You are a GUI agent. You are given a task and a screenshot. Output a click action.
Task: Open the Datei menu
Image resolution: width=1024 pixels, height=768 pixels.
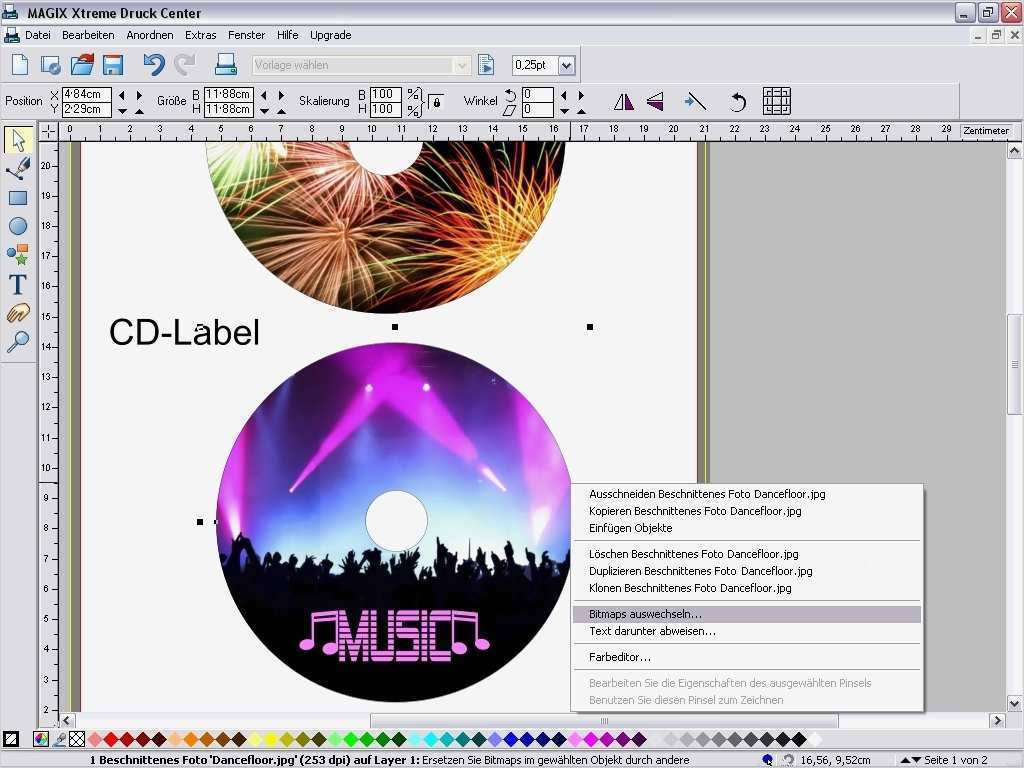[38, 35]
